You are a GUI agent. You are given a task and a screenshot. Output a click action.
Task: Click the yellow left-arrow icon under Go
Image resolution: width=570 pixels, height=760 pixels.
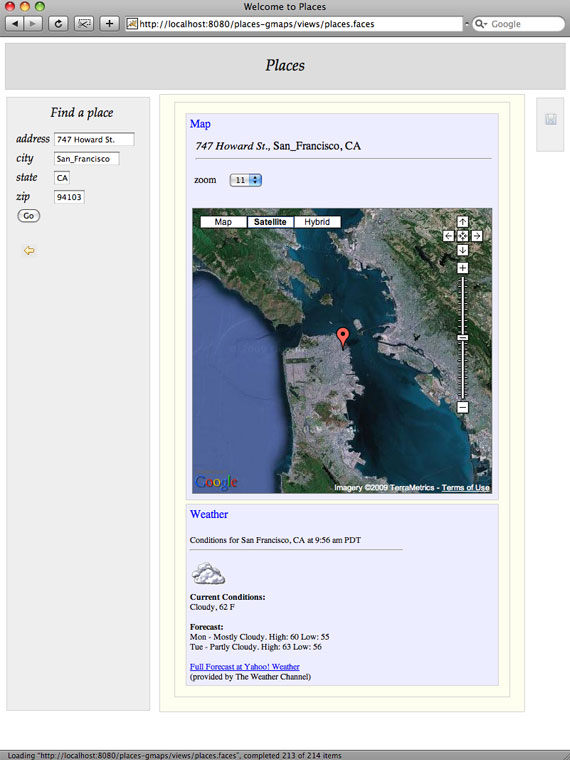pyautogui.click(x=29, y=251)
